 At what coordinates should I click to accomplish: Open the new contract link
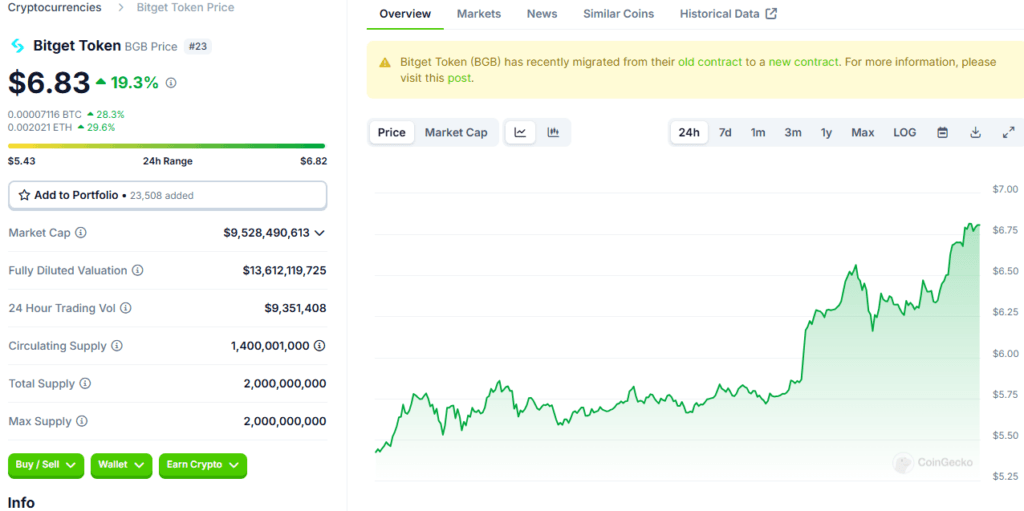(x=803, y=62)
